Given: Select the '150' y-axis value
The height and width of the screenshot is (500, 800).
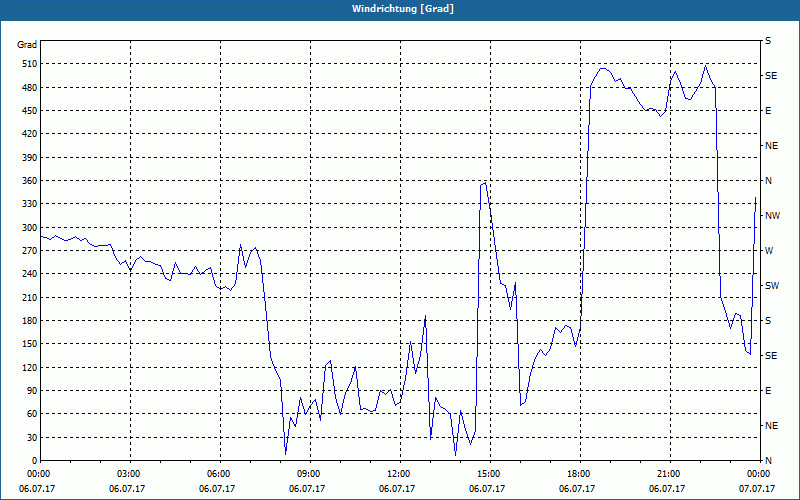Looking at the screenshot, I should pos(30,344).
